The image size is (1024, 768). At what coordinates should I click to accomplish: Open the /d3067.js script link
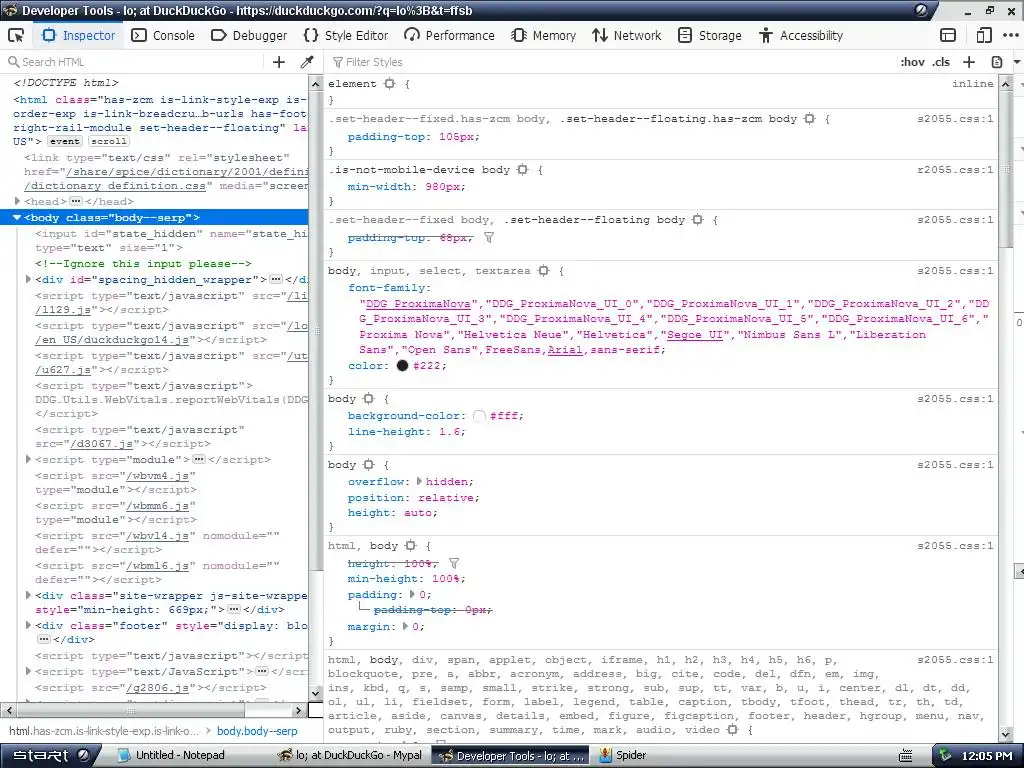[102, 444]
